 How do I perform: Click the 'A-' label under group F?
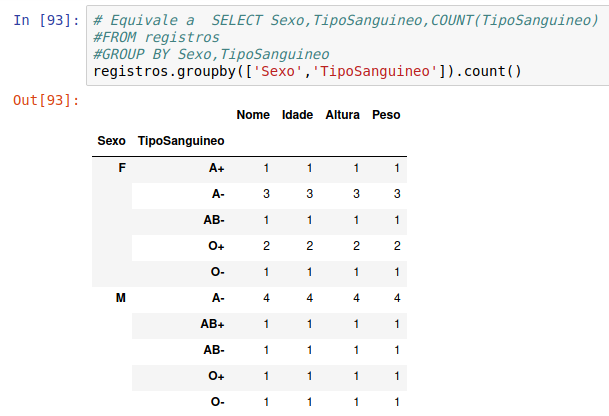pos(218,194)
